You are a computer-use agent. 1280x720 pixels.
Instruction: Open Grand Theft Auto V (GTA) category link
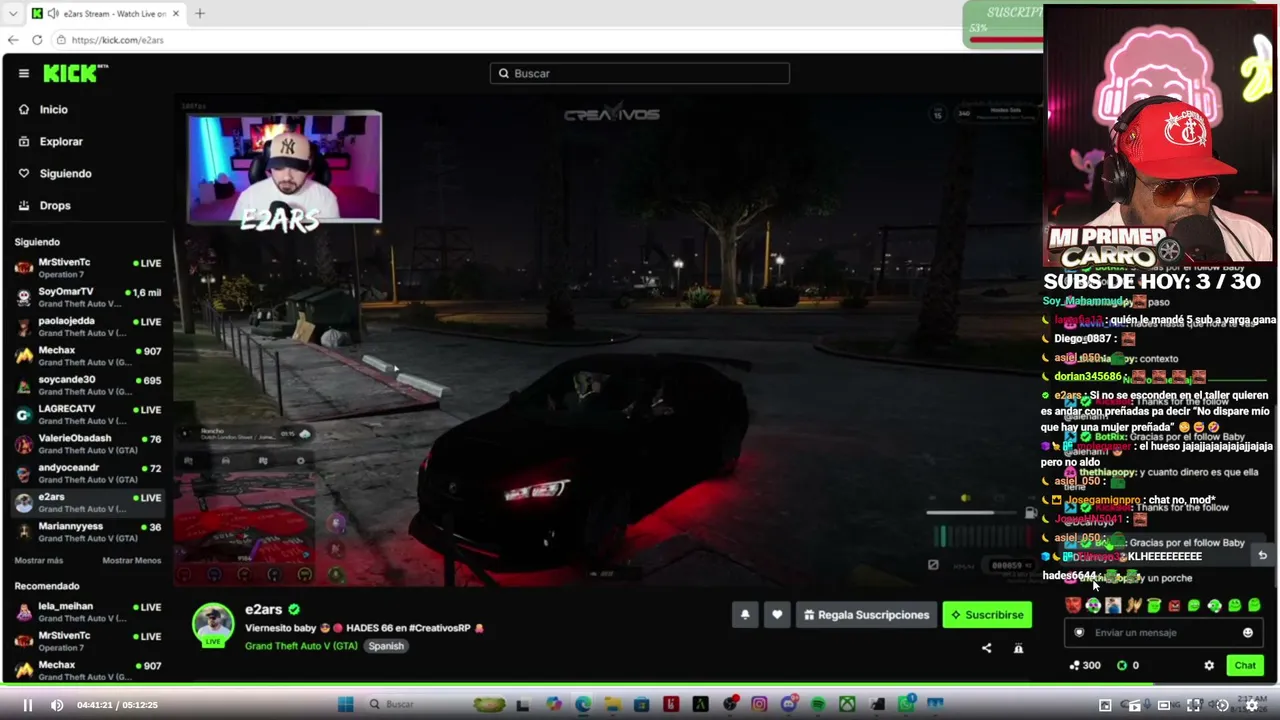(301, 646)
